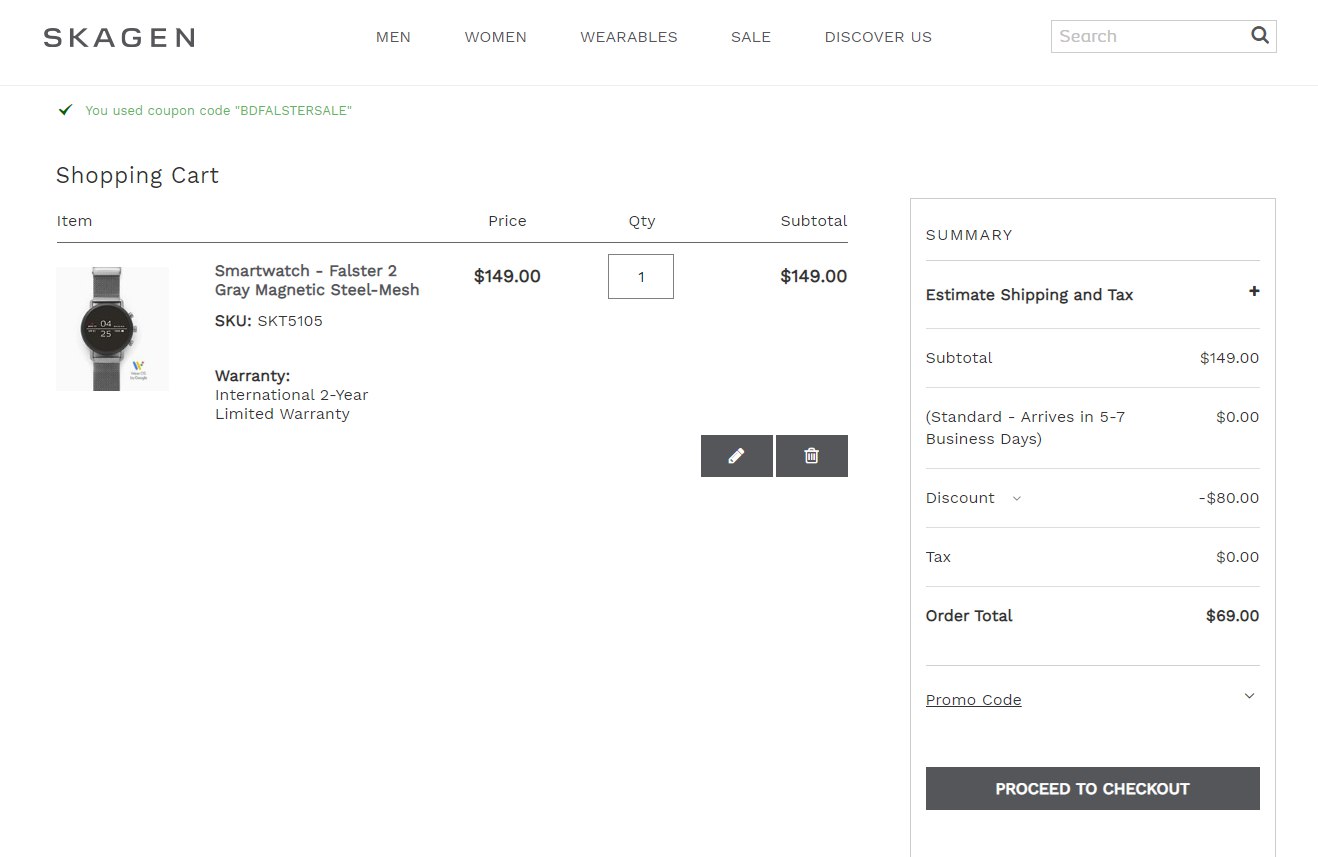1318x857 pixels.
Task: Open the Falster 2 watch thumbnail
Action: pyautogui.click(x=112, y=329)
